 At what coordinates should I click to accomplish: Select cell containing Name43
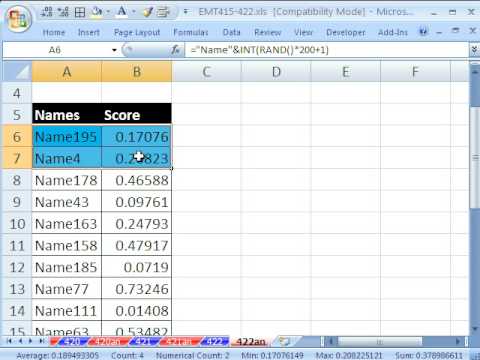tap(67, 202)
